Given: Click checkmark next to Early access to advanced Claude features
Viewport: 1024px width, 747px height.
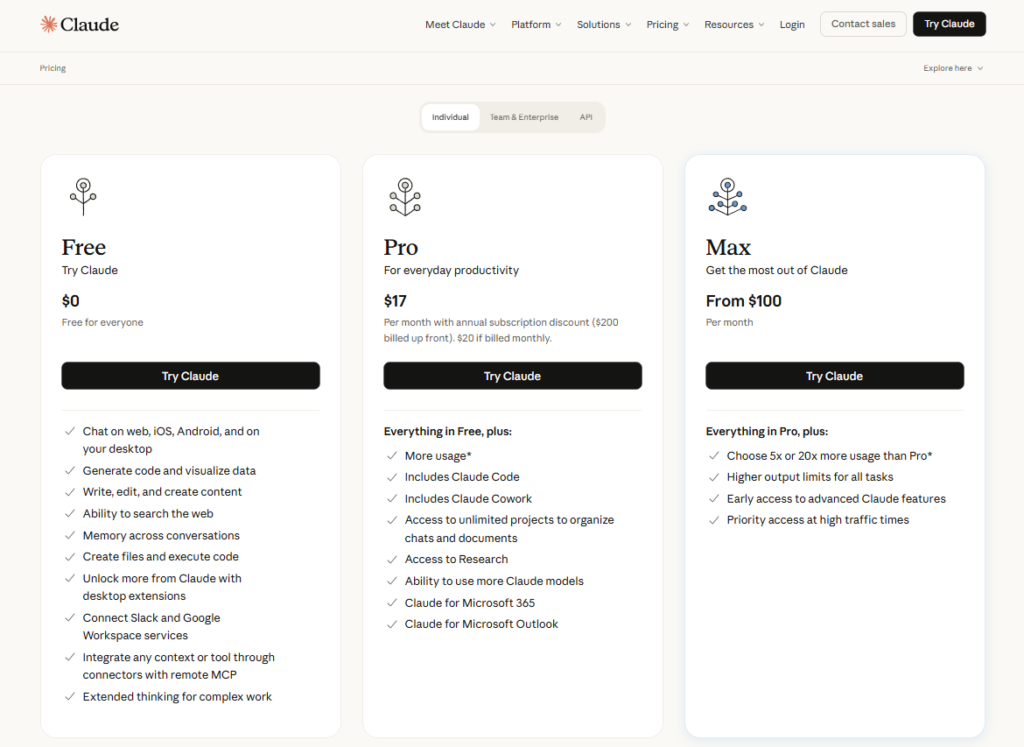Looking at the screenshot, I should tap(714, 498).
